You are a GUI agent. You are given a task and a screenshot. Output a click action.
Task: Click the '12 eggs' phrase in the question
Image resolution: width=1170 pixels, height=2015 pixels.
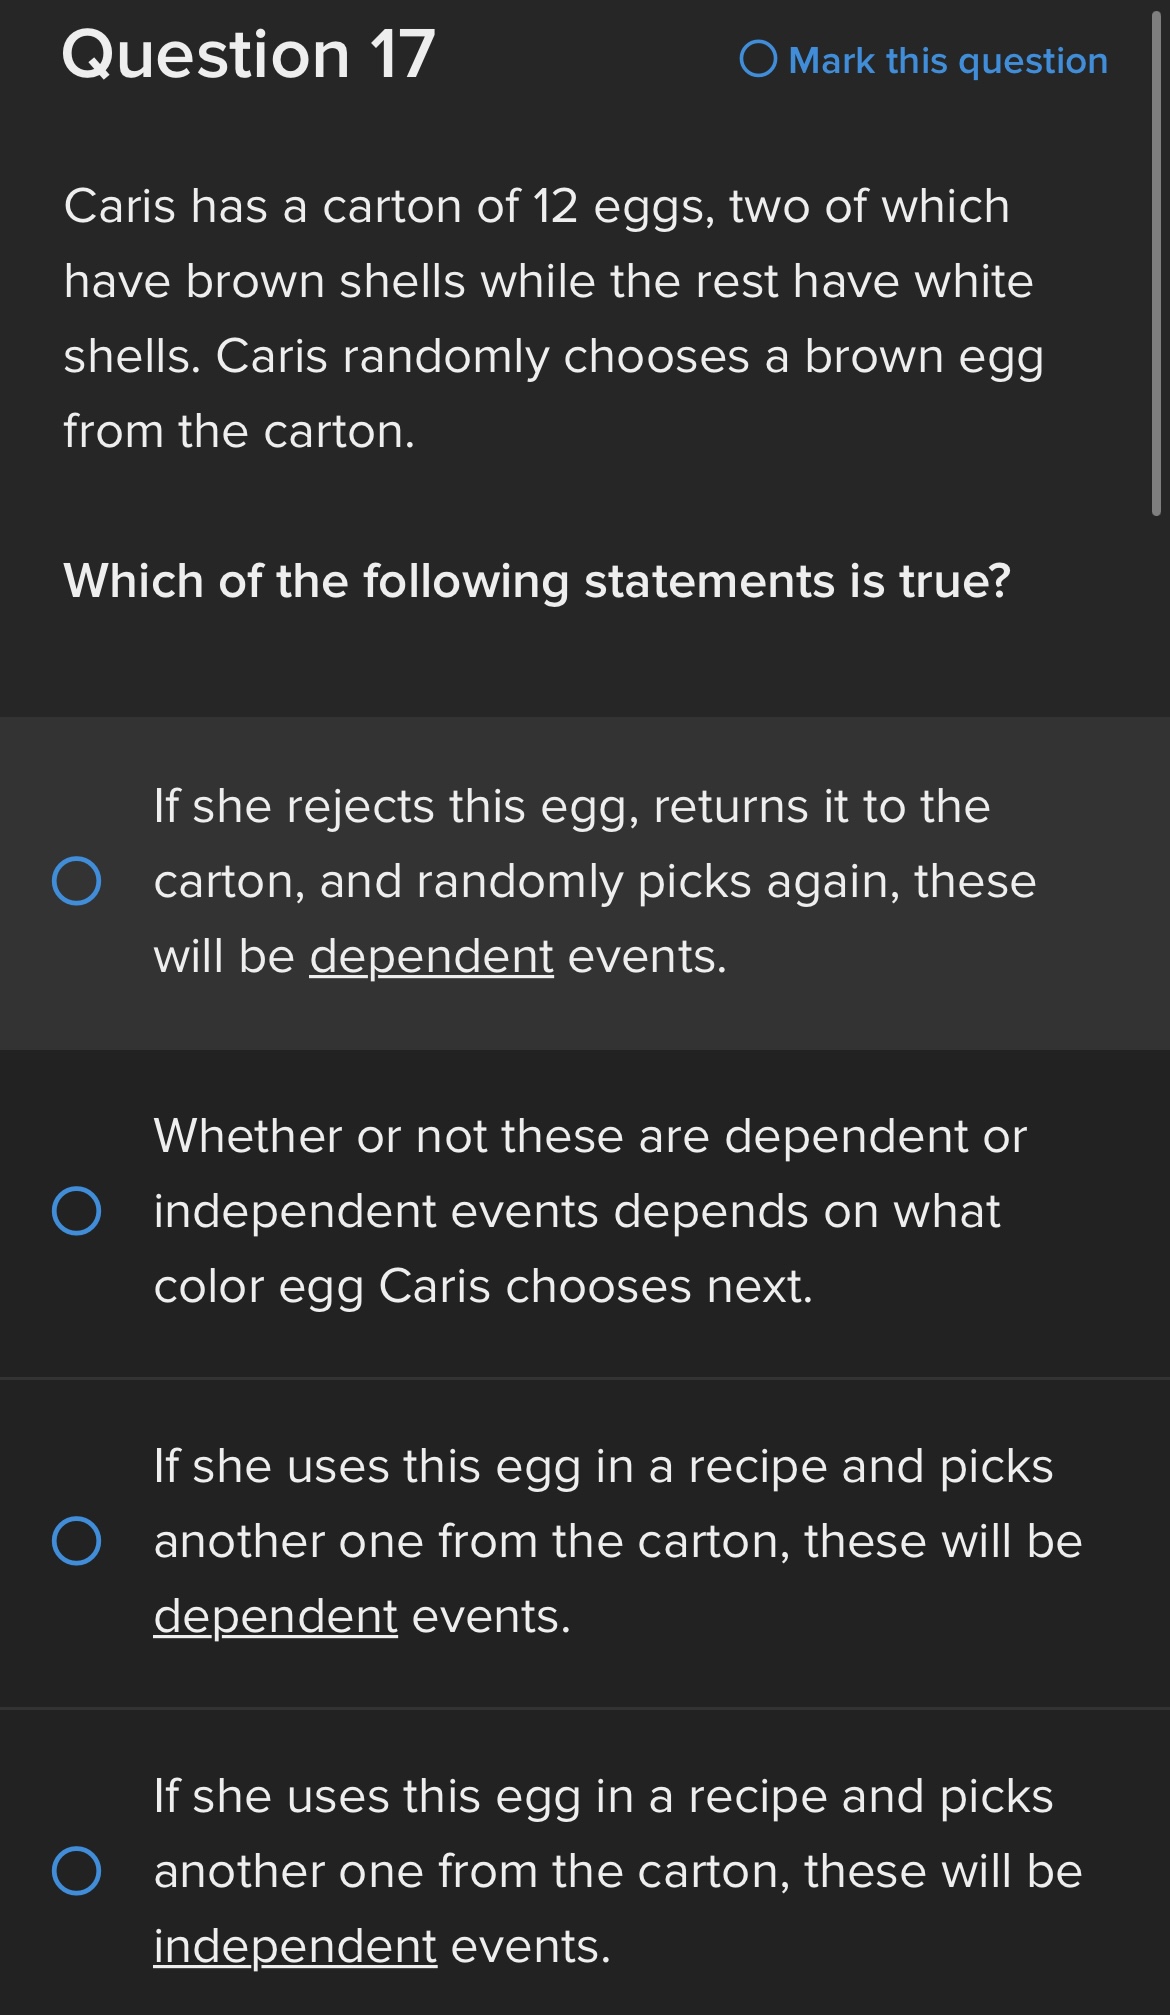[622, 208]
